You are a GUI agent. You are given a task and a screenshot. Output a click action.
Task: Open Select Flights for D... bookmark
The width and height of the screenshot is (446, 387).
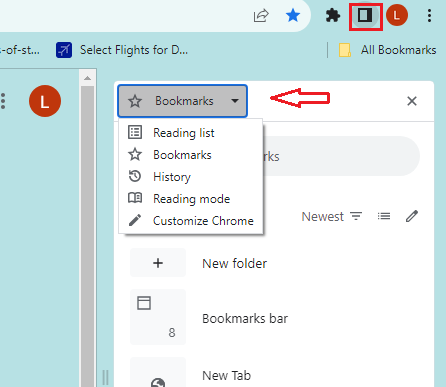(122, 50)
